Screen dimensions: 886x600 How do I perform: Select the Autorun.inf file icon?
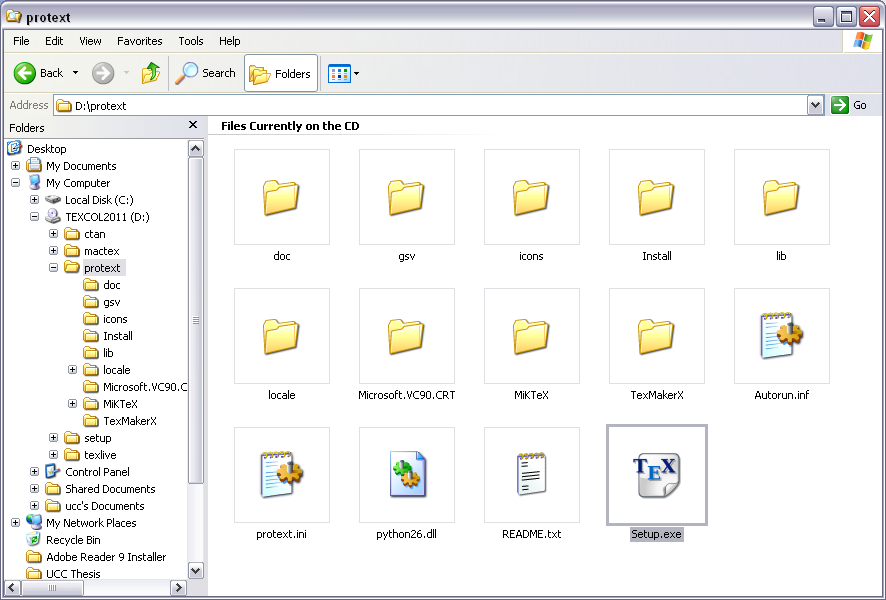tap(781, 336)
